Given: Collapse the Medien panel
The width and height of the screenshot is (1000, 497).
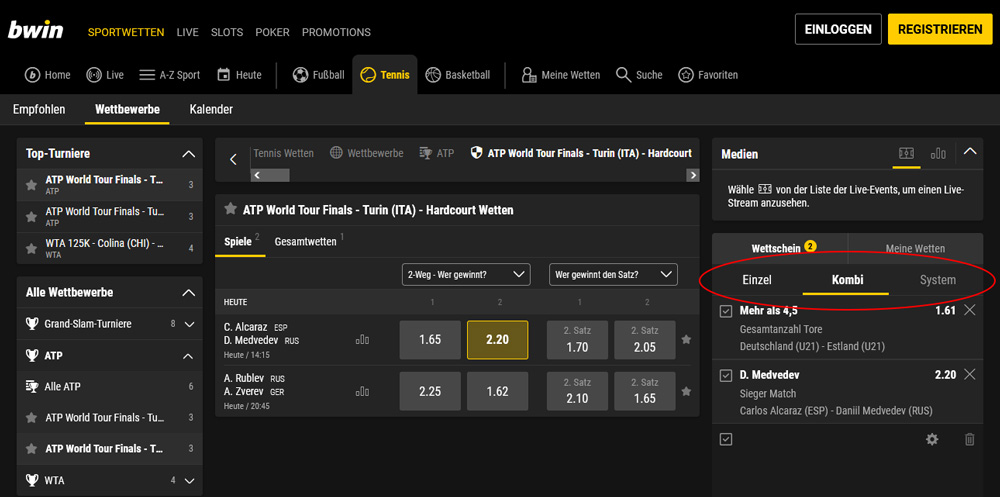Looking at the screenshot, I should (x=970, y=152).
